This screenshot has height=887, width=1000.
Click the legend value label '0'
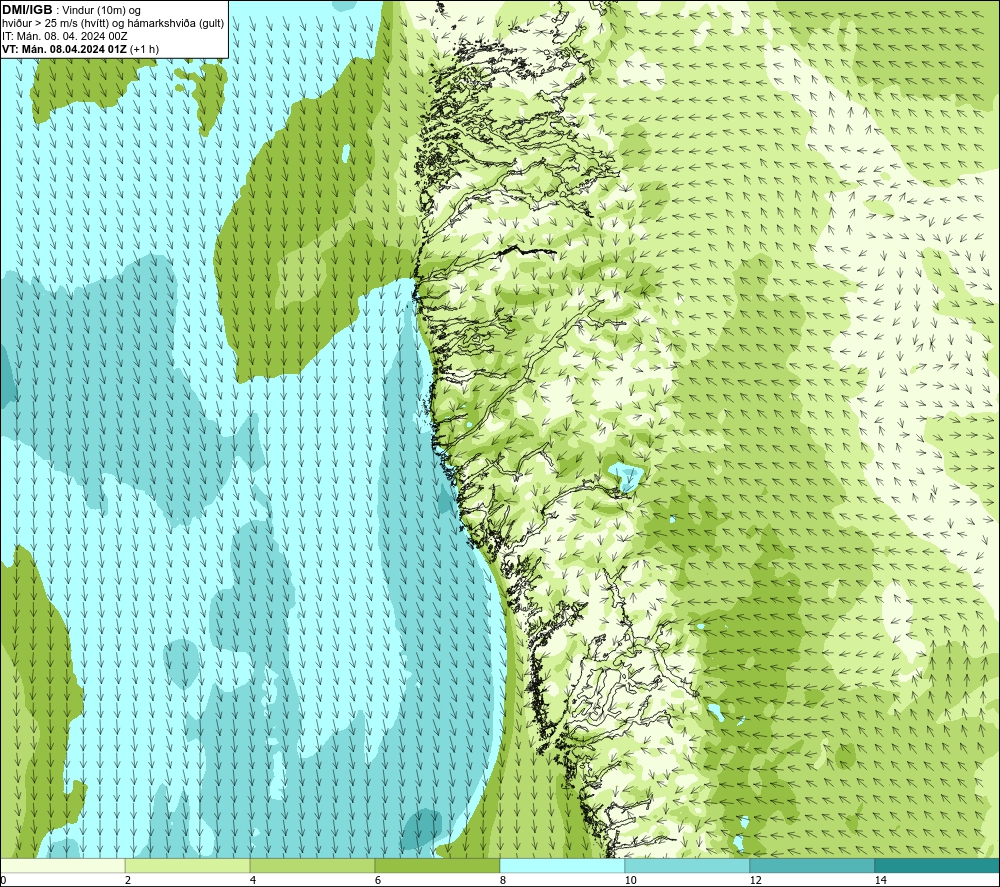tap(3, 880)
